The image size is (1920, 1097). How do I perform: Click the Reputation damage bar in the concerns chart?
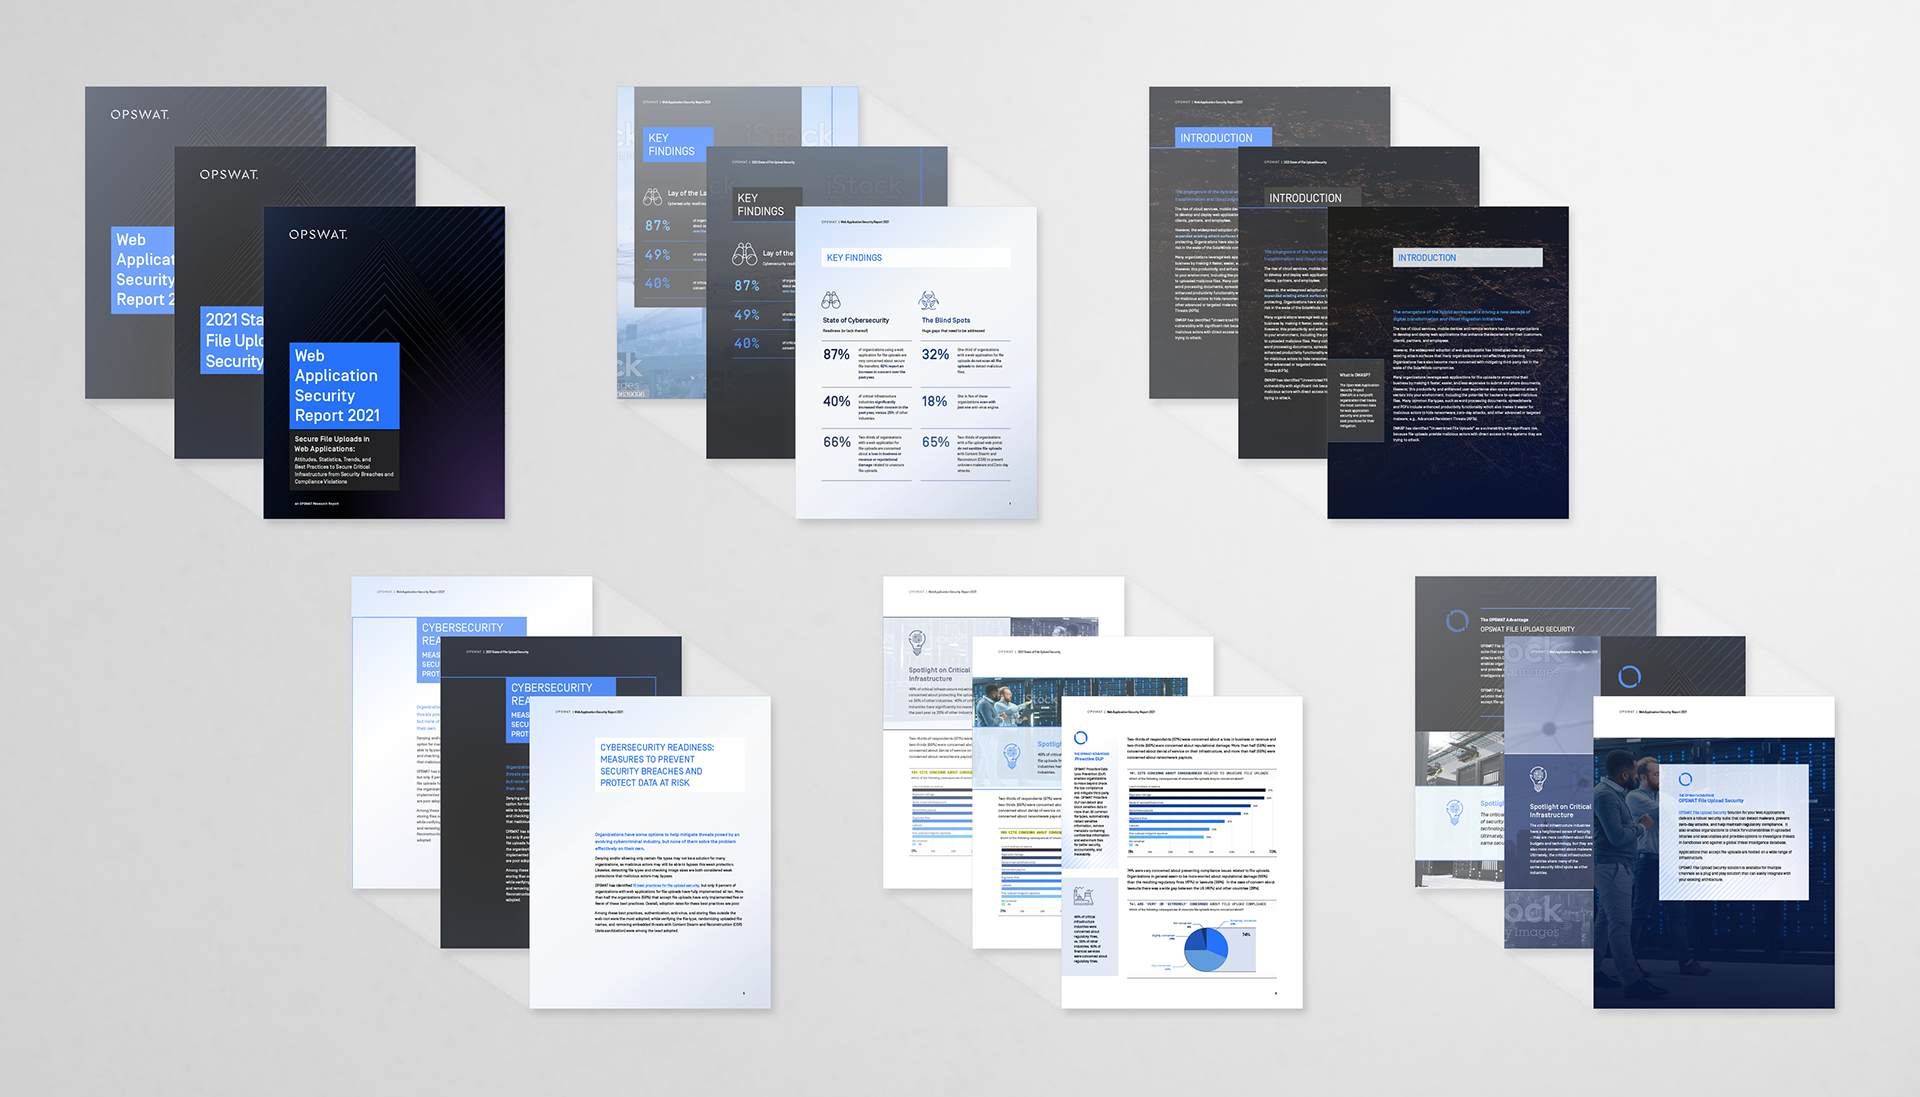pos(1196,797)
